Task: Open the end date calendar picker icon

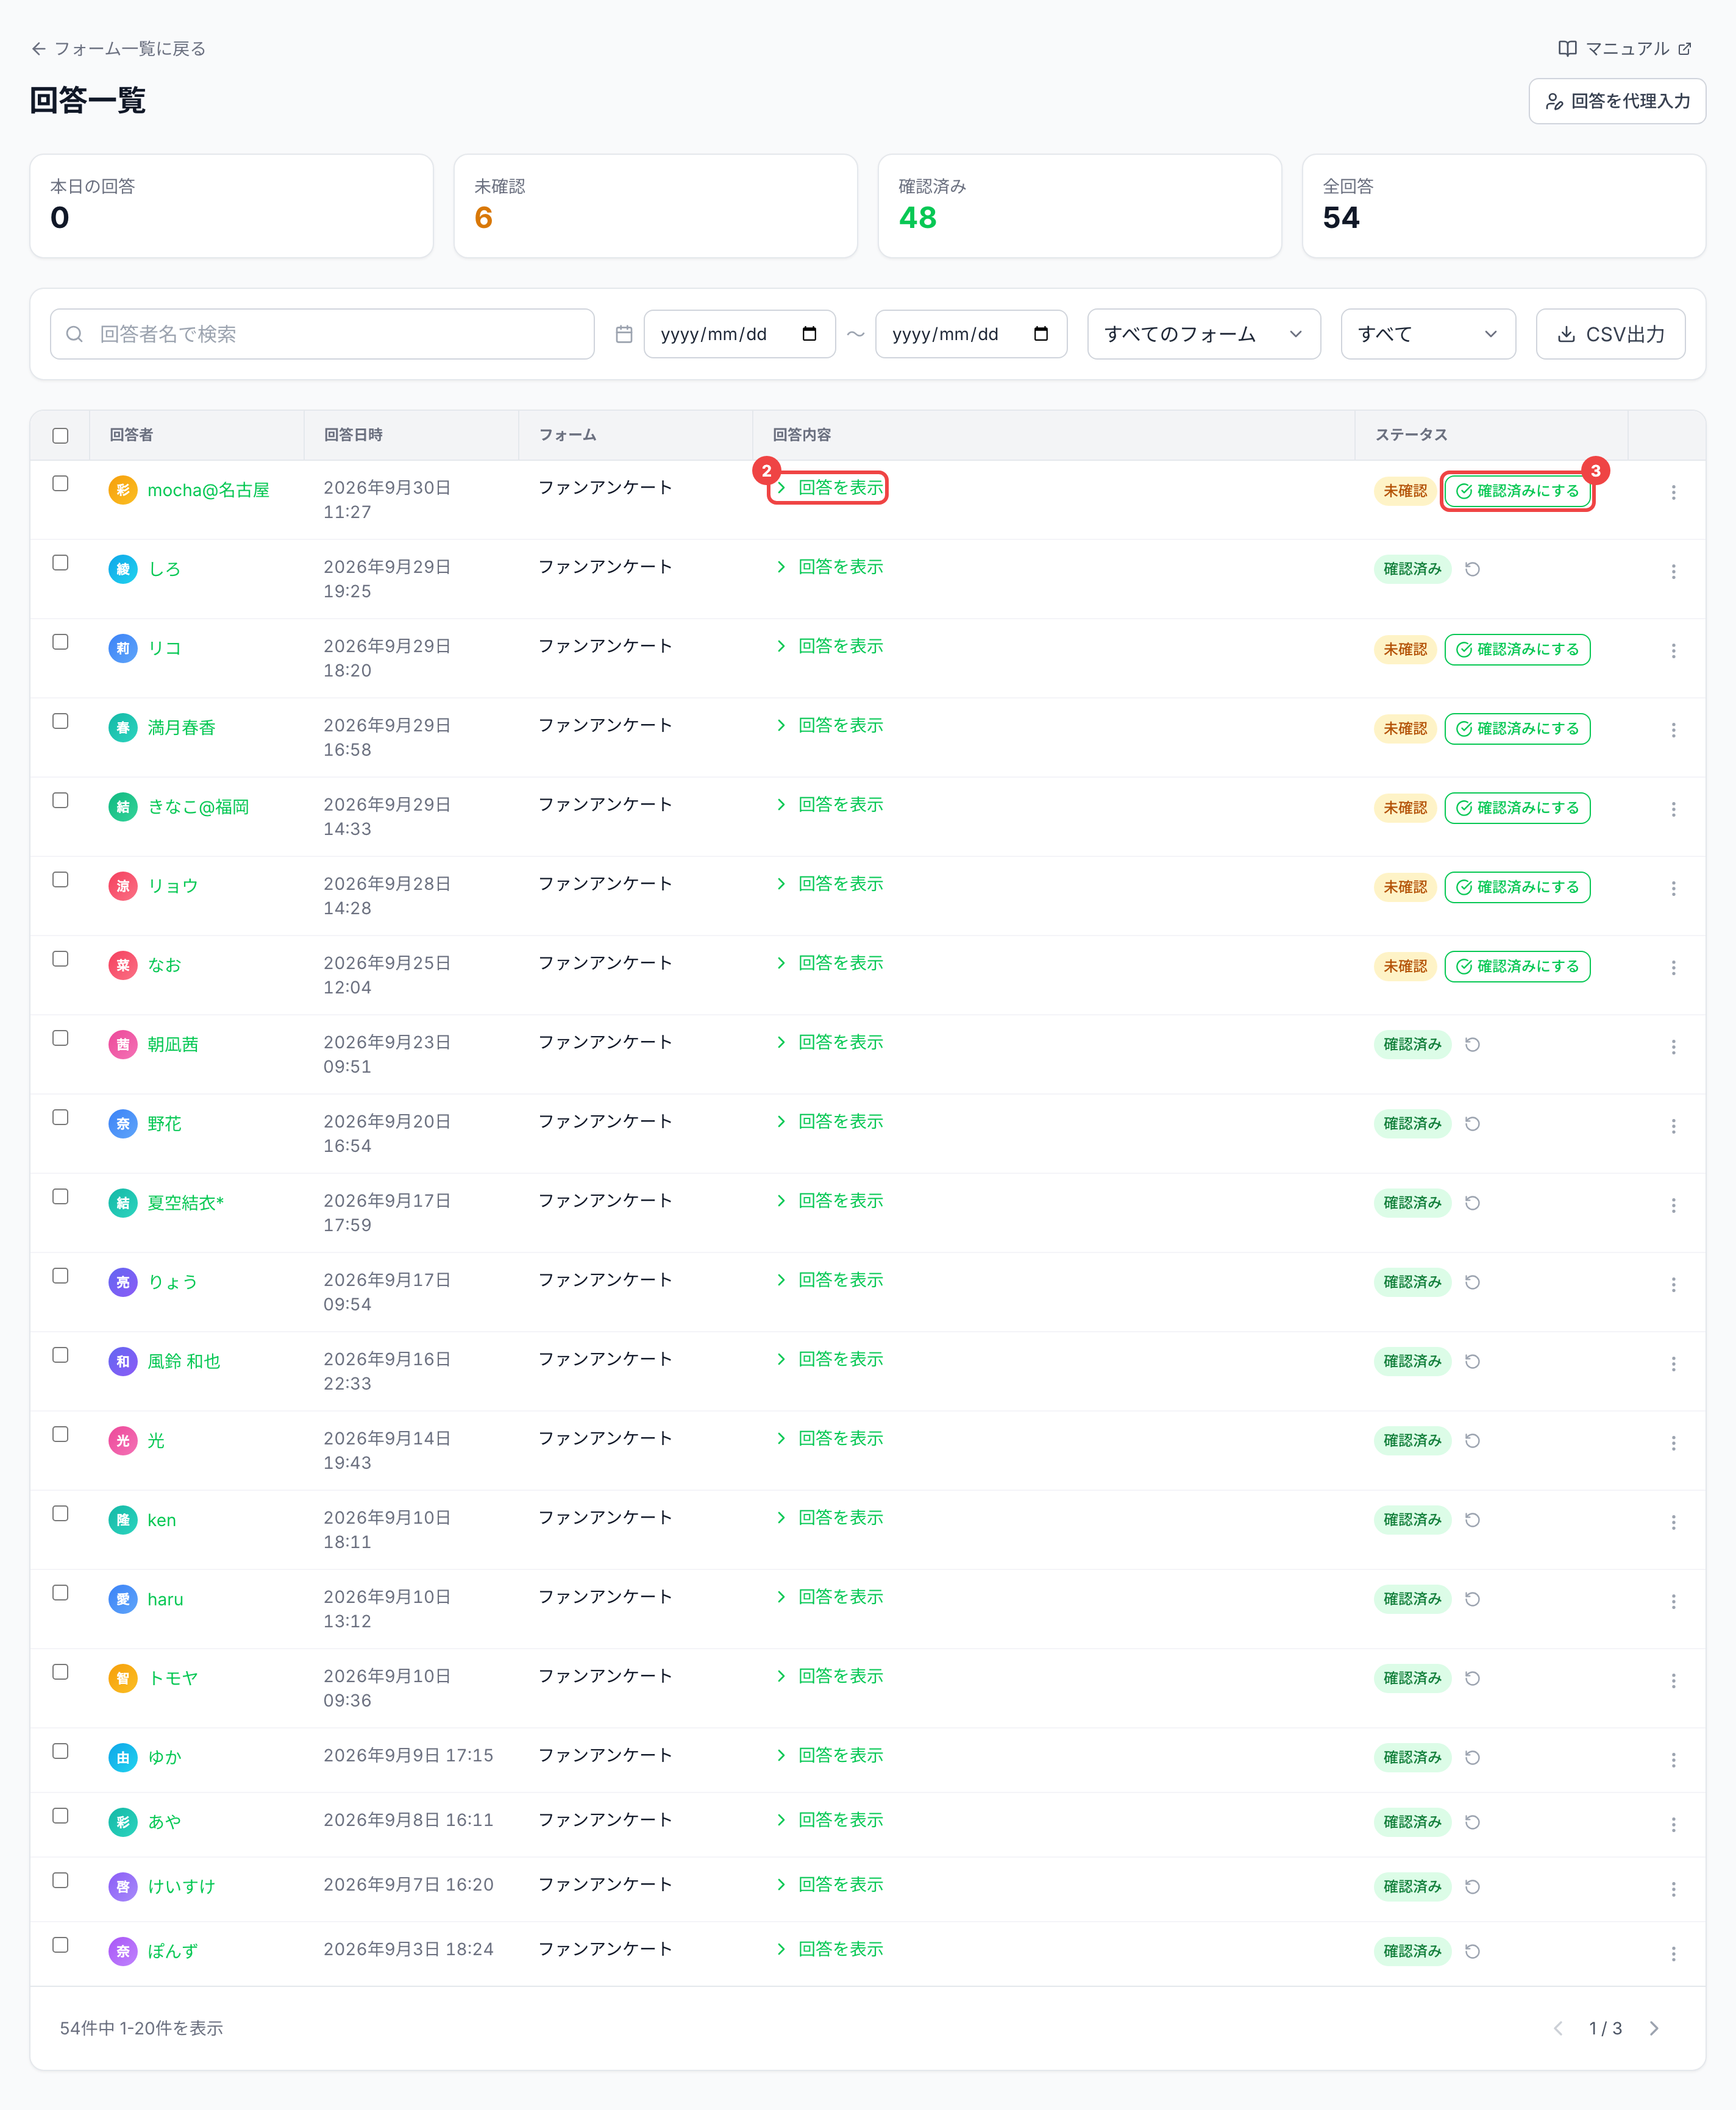Action: pos(1040,334)
